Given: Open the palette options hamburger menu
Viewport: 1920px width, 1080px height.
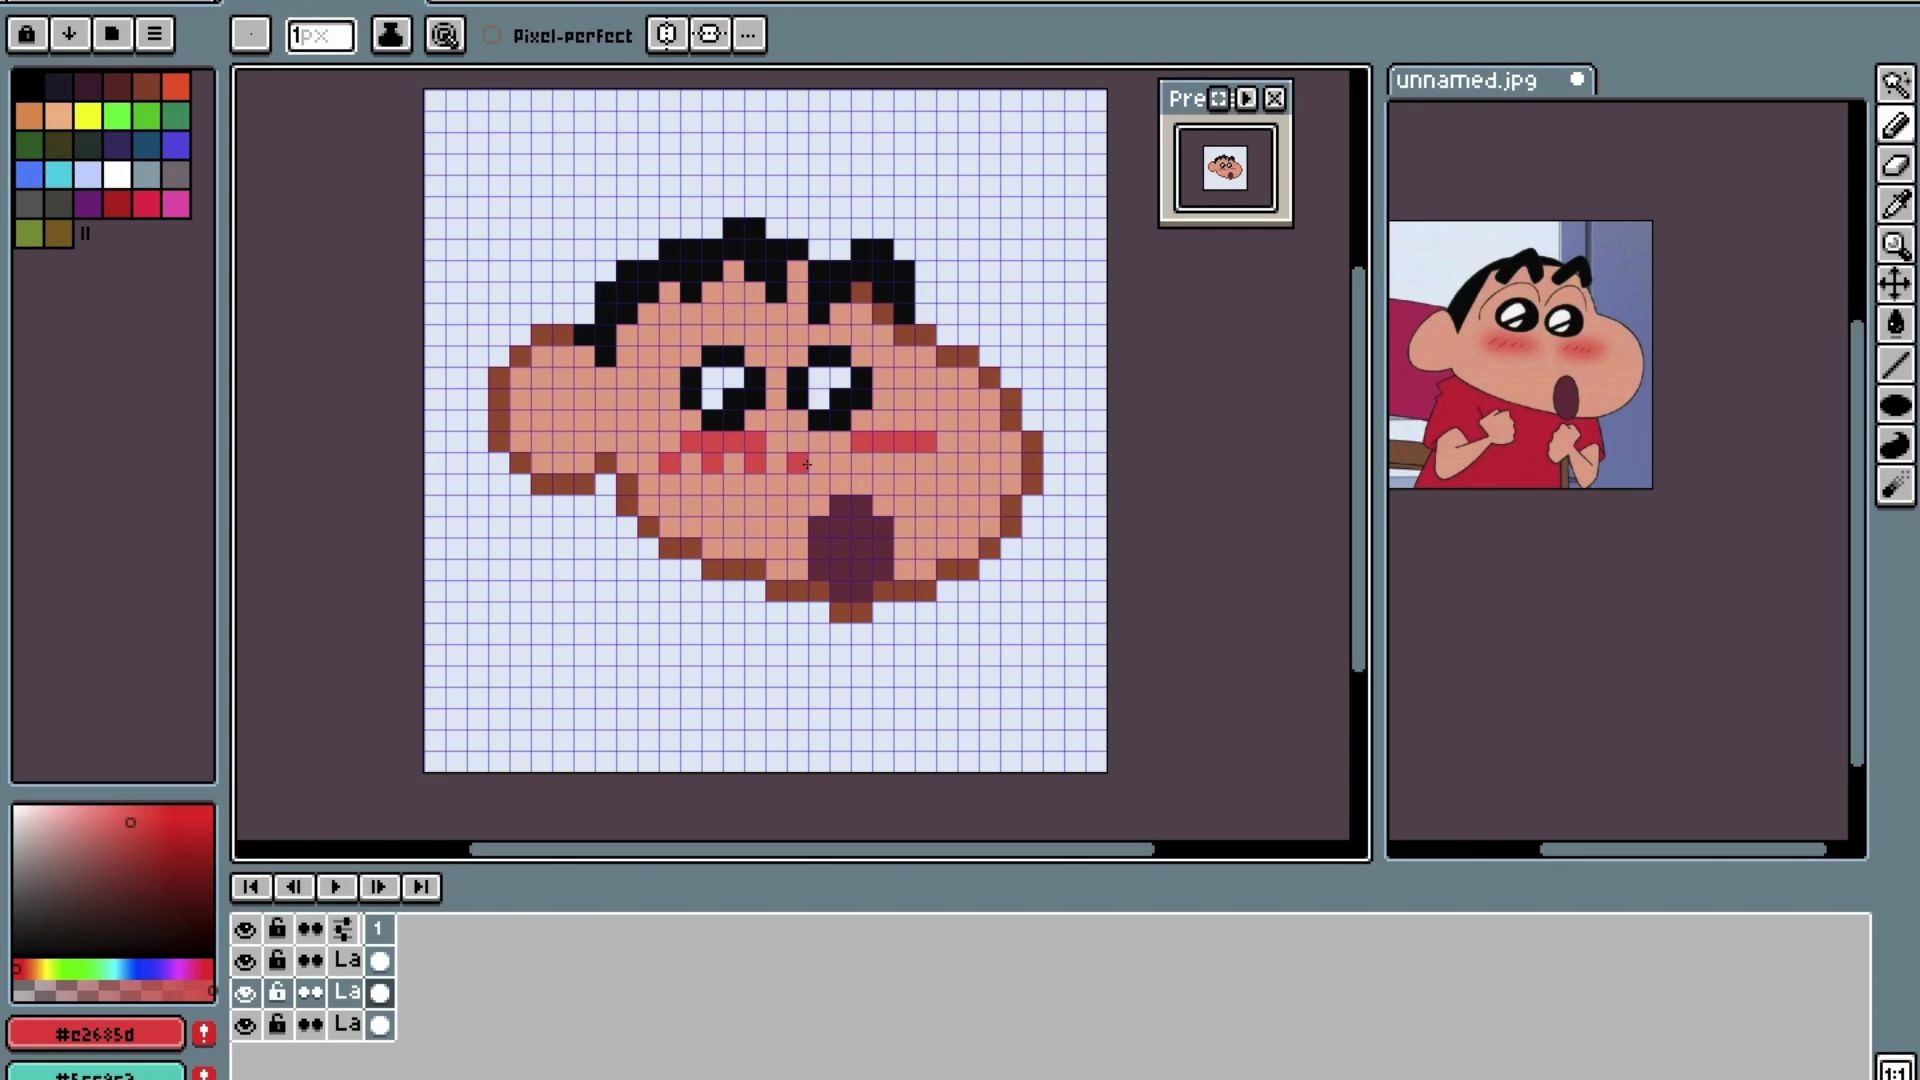Looking at the screenshot, I should [155, 34].
